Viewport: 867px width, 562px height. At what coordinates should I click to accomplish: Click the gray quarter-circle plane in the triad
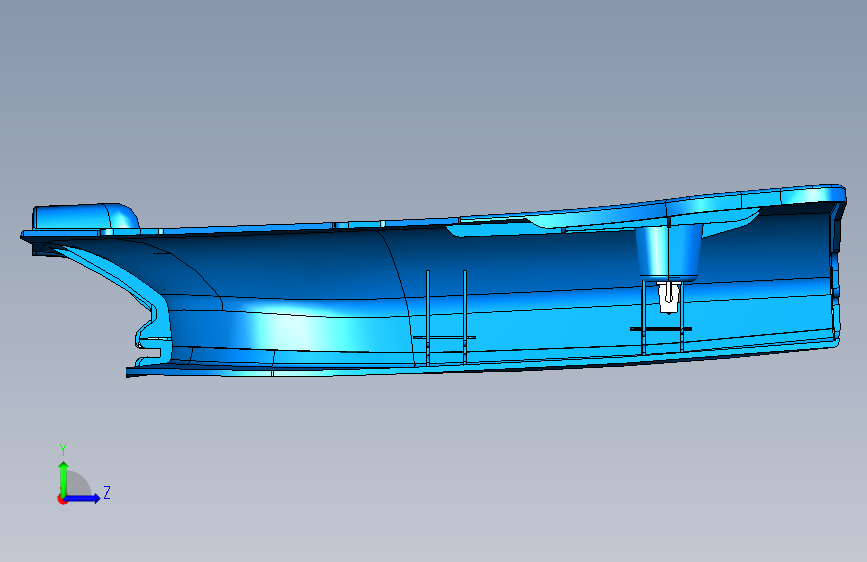click(x=78, y=483)
